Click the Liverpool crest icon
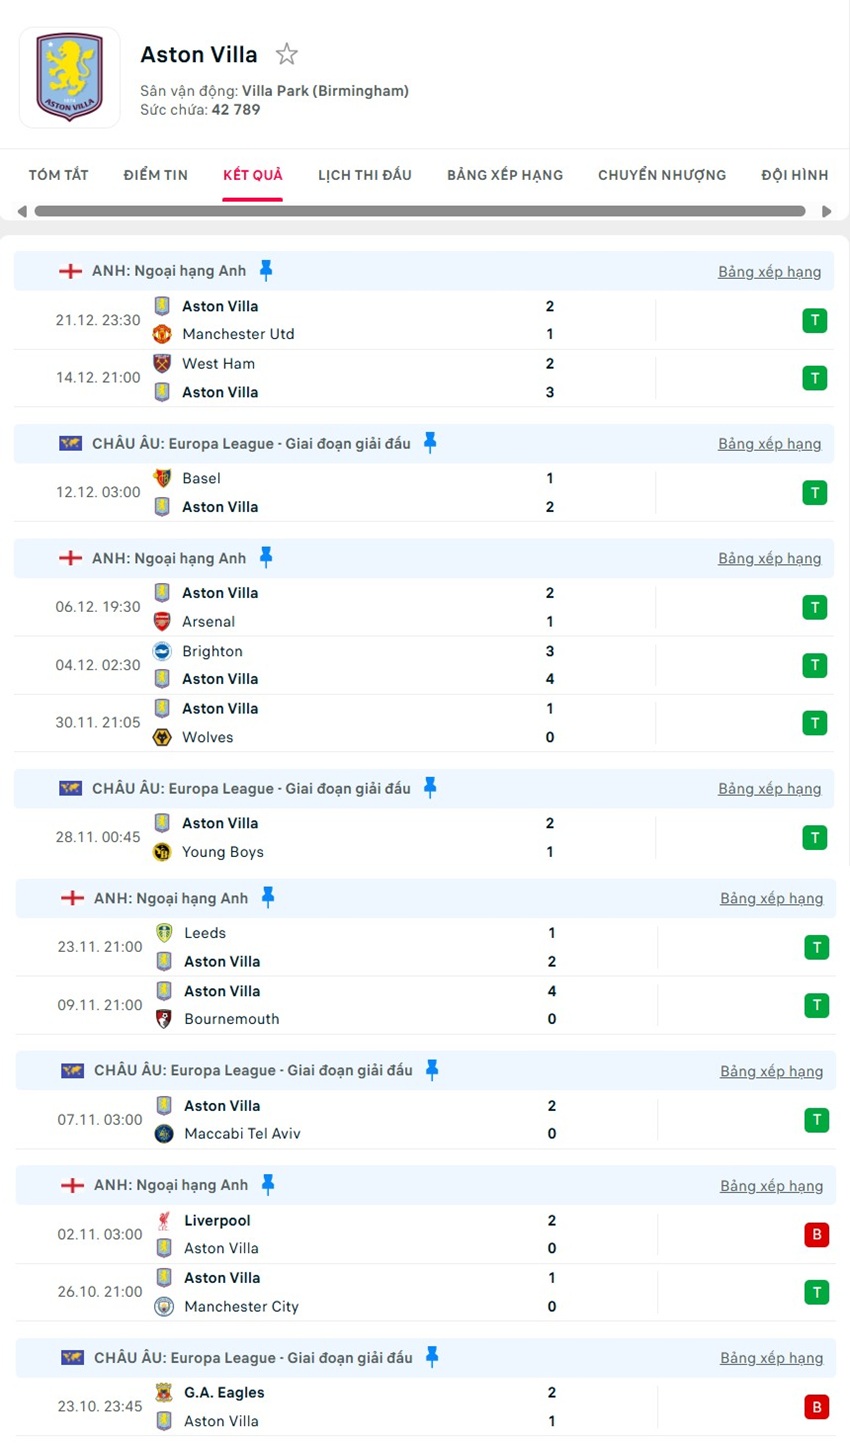 coord(164,1220)
